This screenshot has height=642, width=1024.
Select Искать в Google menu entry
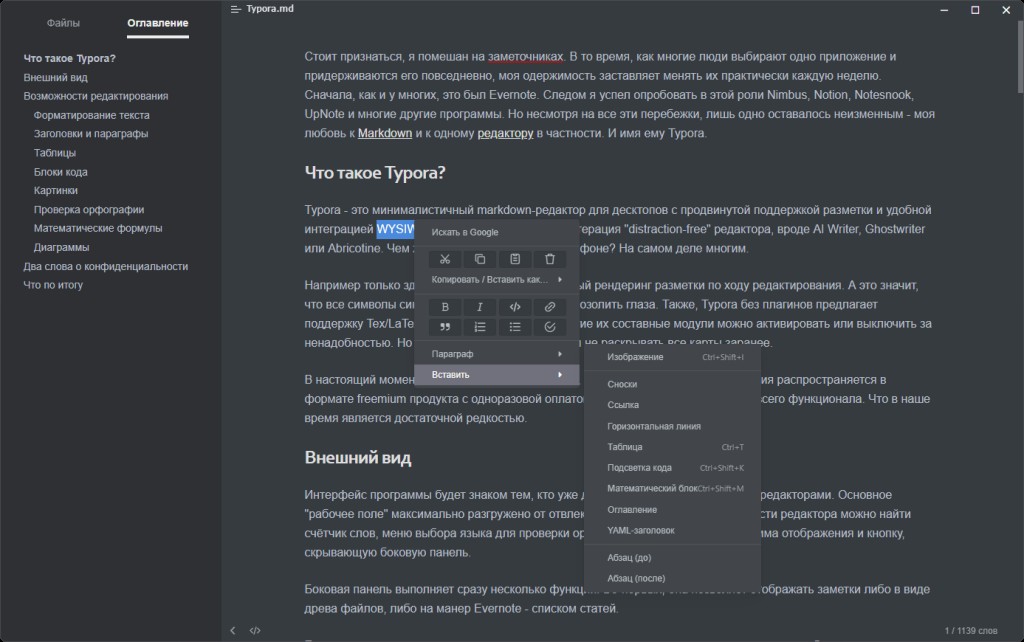(496, 232)
